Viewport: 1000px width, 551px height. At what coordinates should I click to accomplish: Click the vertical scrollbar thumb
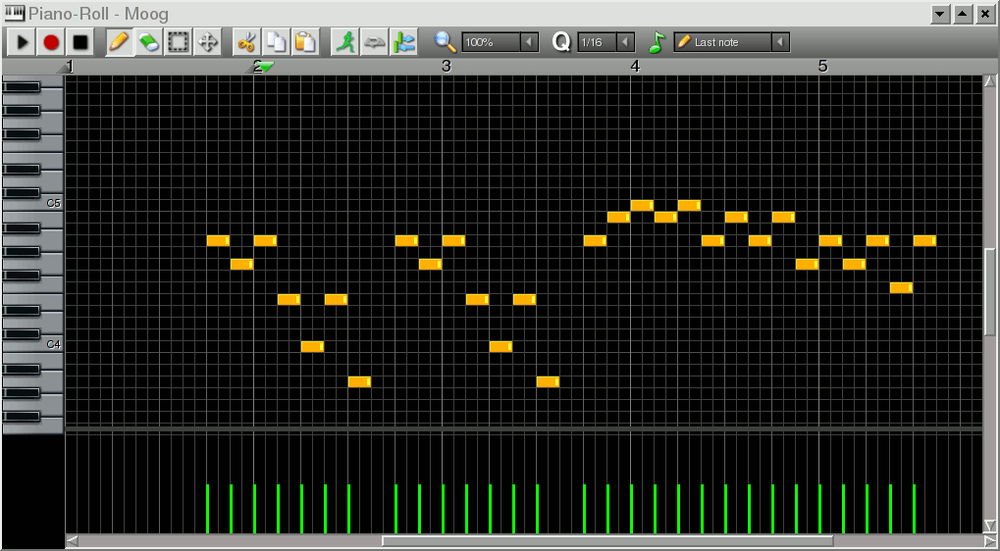click(990, 291)
